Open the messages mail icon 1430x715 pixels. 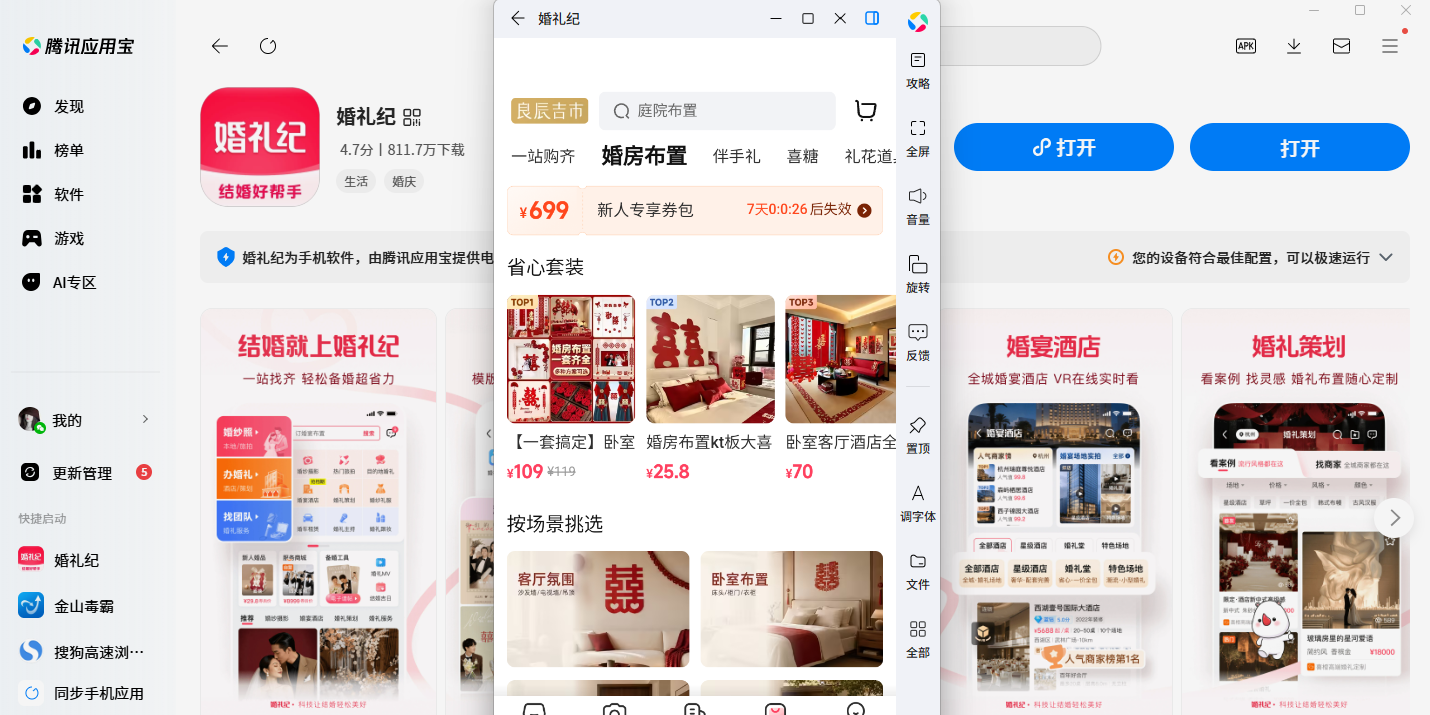click(1342, 46)
